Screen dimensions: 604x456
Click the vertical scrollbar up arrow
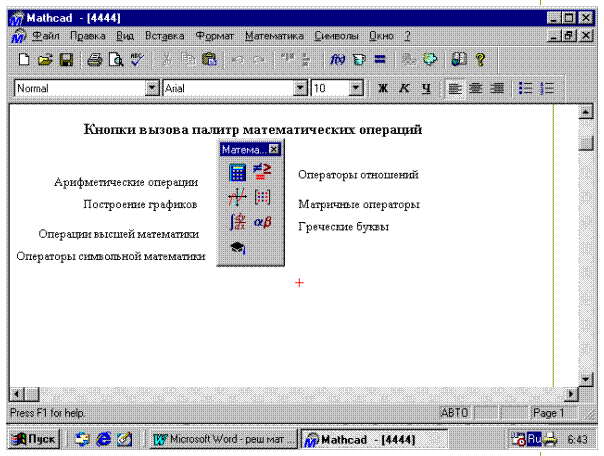tap(586, 112)
